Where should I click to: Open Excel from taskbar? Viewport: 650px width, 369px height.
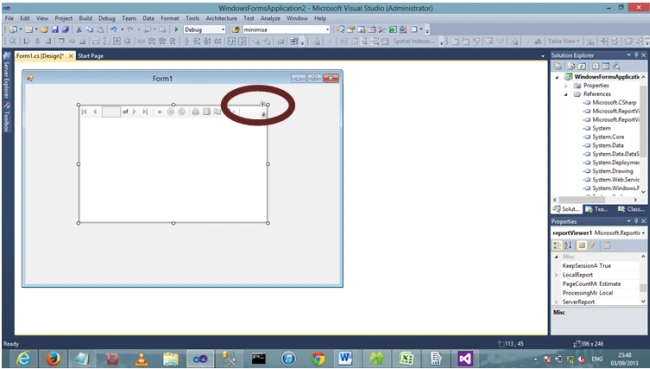click(406, 358)
